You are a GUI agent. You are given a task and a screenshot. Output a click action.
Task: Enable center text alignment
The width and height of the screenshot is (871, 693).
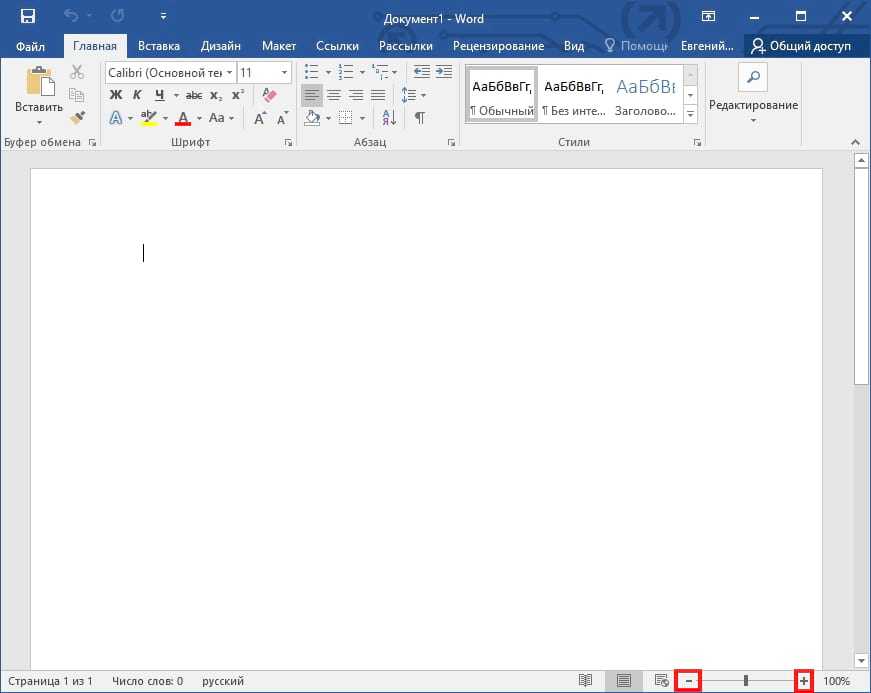(334, 95)
